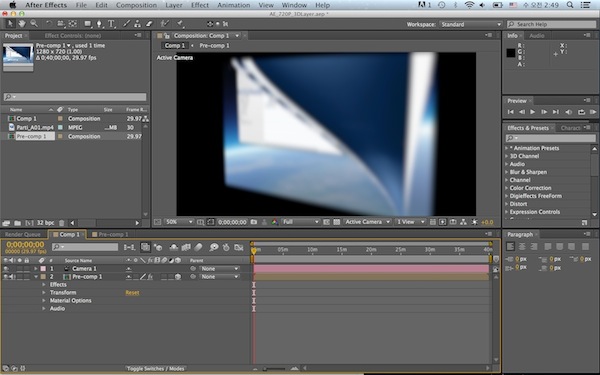Toggle Enable Motion Blur timeline switch
This screenshot has width=600, height=375.
click(x=198, y=248)
